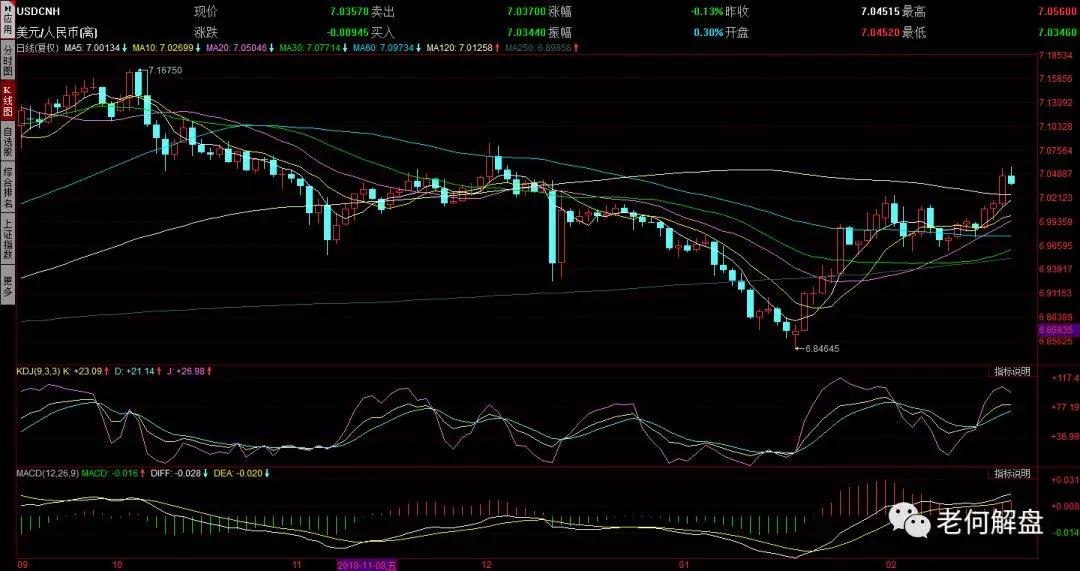Click the 卖出 price 7.03700

[x=526, y=12]
